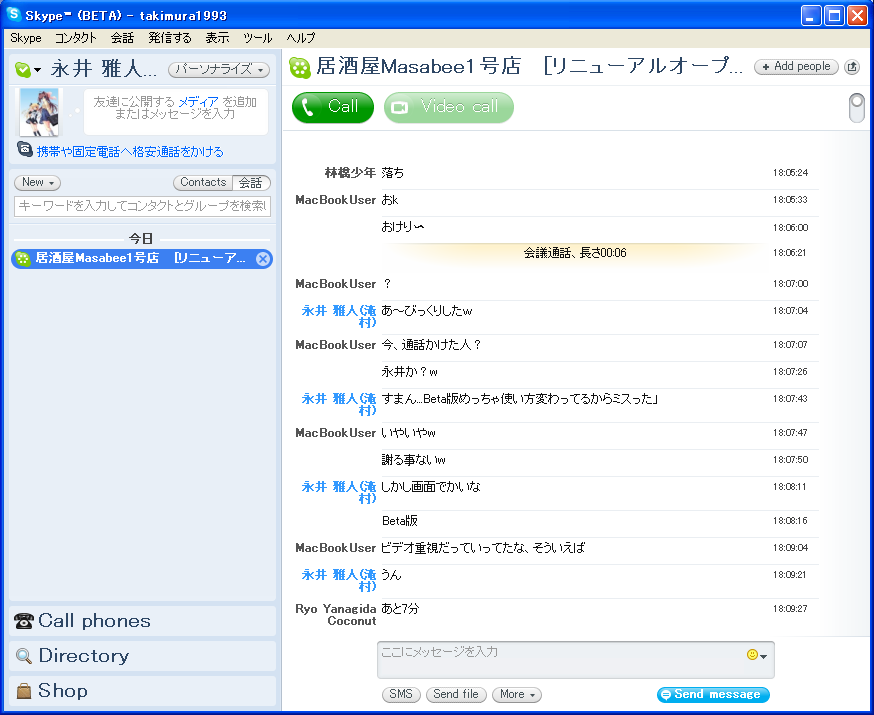
Task: Start a Video call
Action: pyautogui.click(x=449, y=107)
